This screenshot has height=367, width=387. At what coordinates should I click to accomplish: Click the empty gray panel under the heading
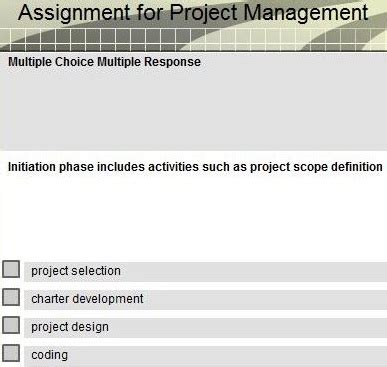(193, 108)
